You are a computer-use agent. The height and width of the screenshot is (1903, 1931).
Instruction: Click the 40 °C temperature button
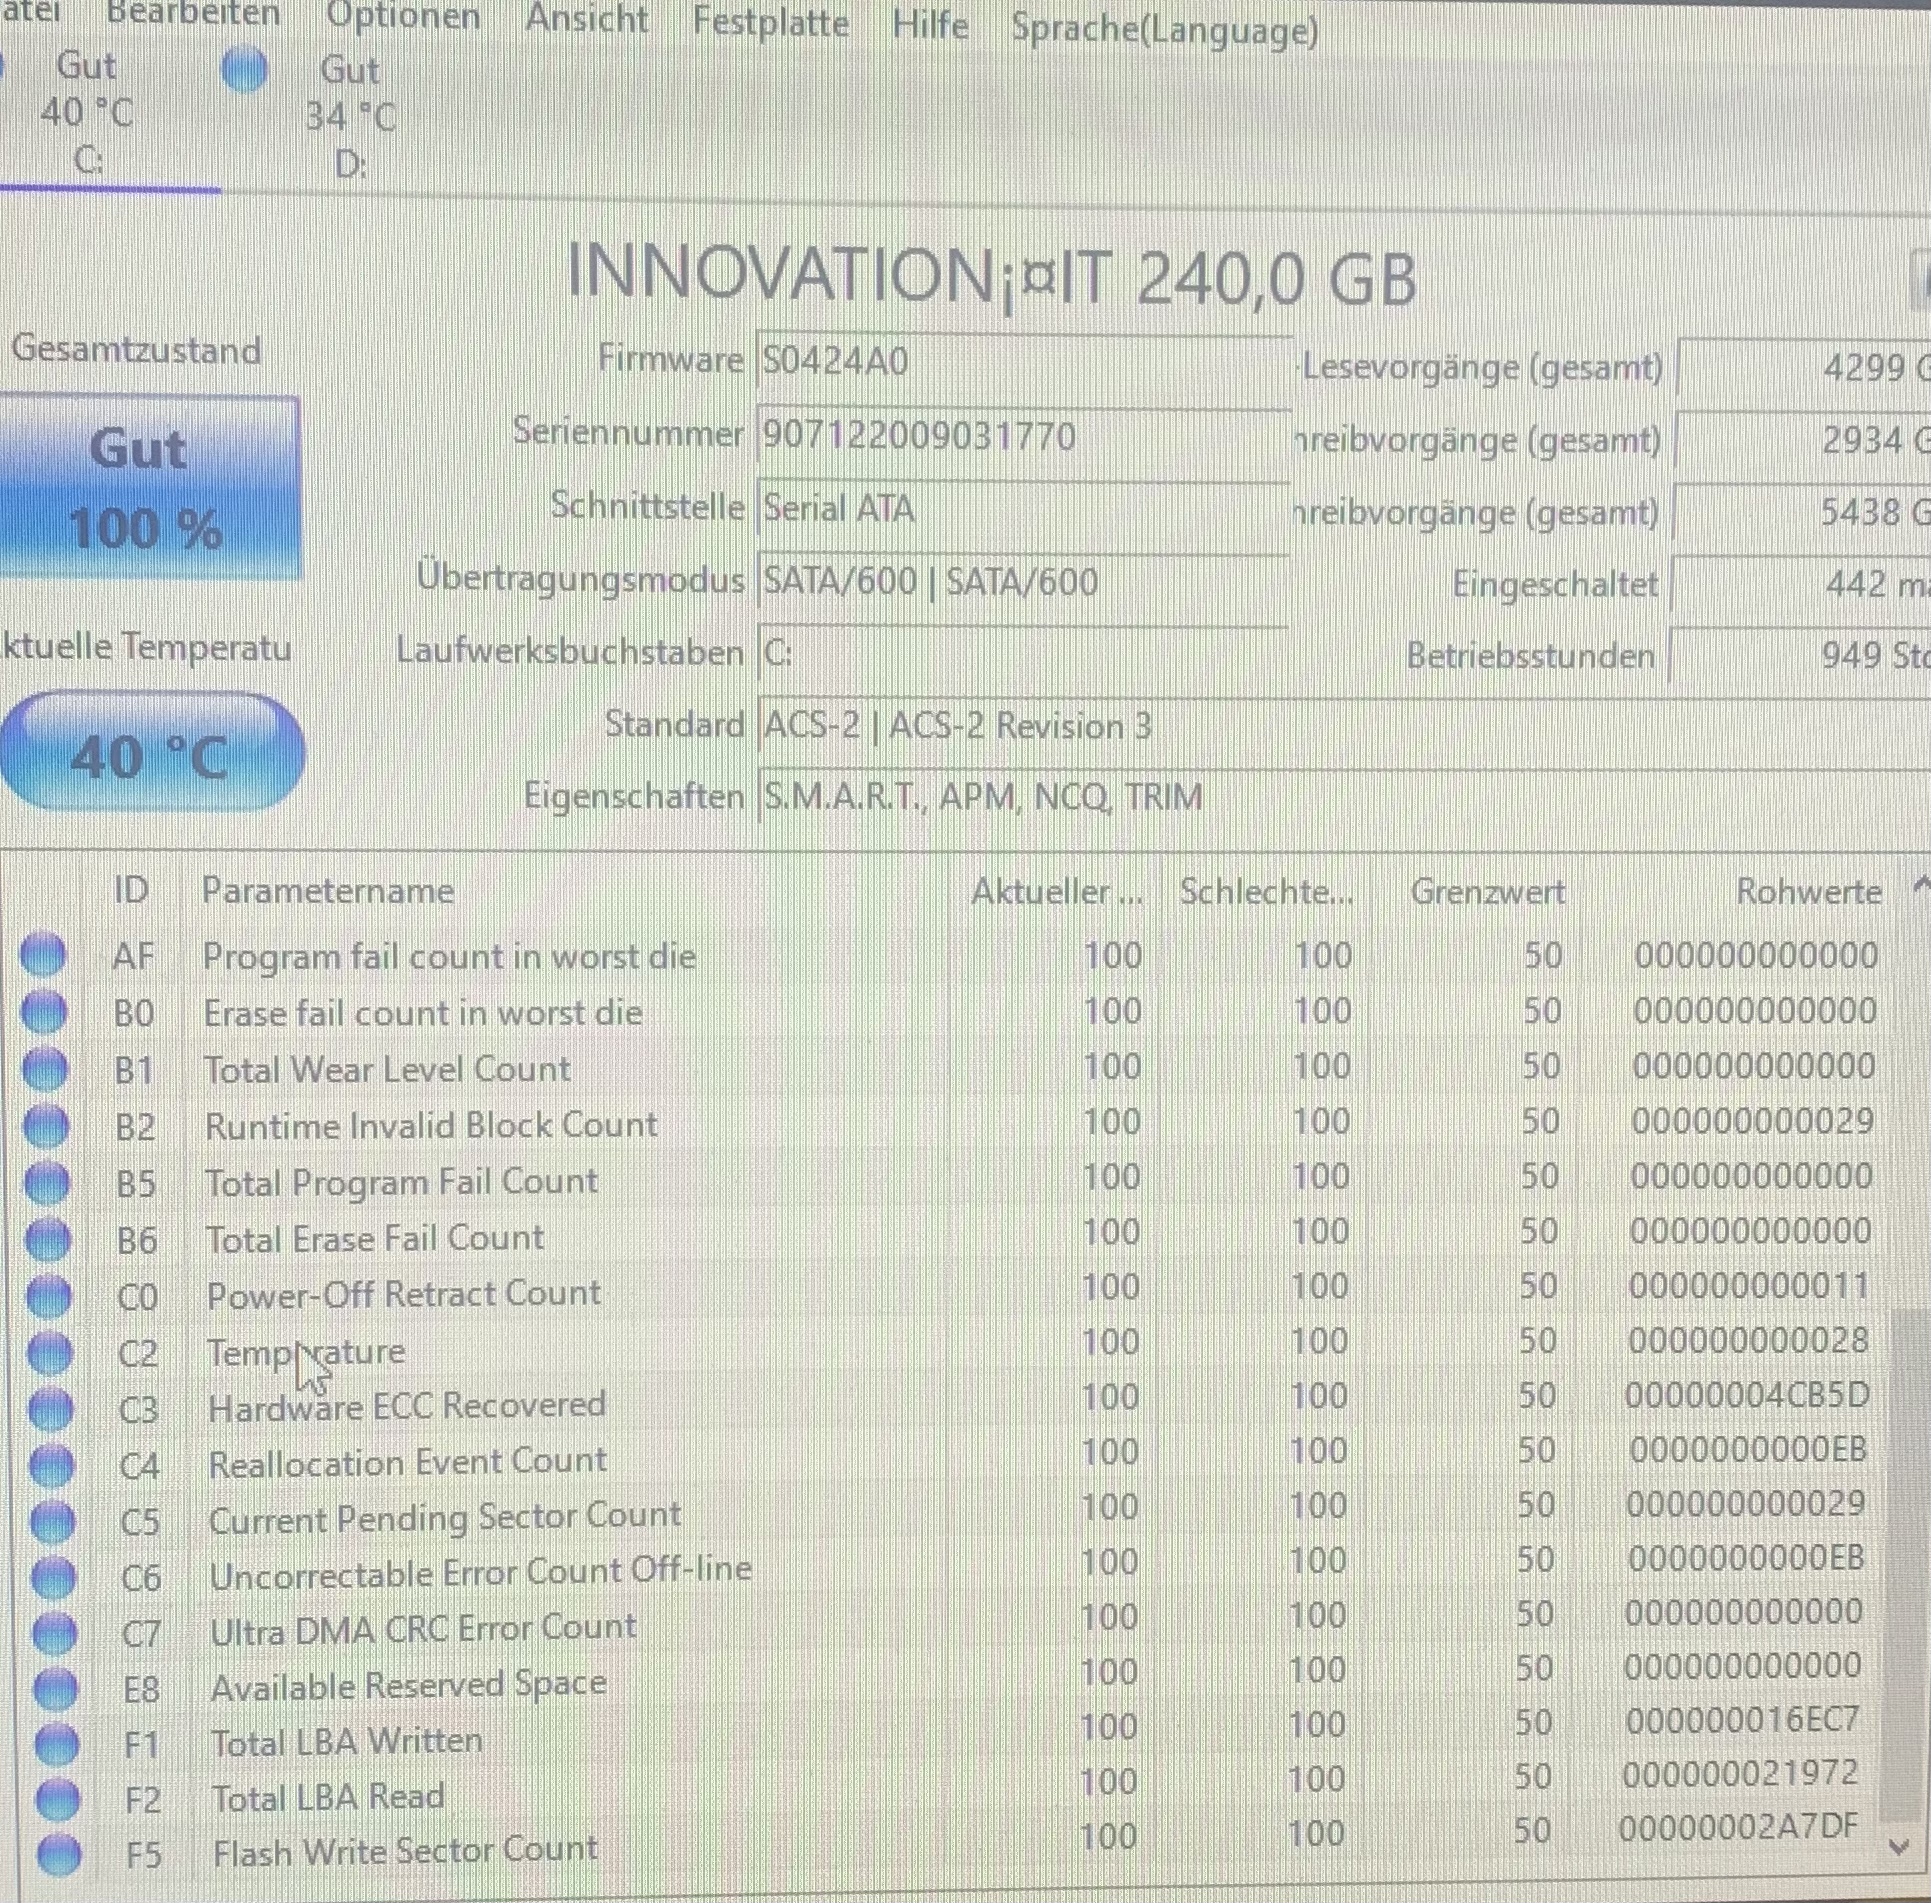(x=150, y=755)
